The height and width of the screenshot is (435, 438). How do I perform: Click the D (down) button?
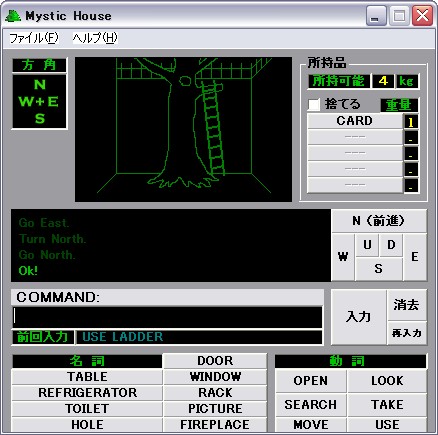391,245
